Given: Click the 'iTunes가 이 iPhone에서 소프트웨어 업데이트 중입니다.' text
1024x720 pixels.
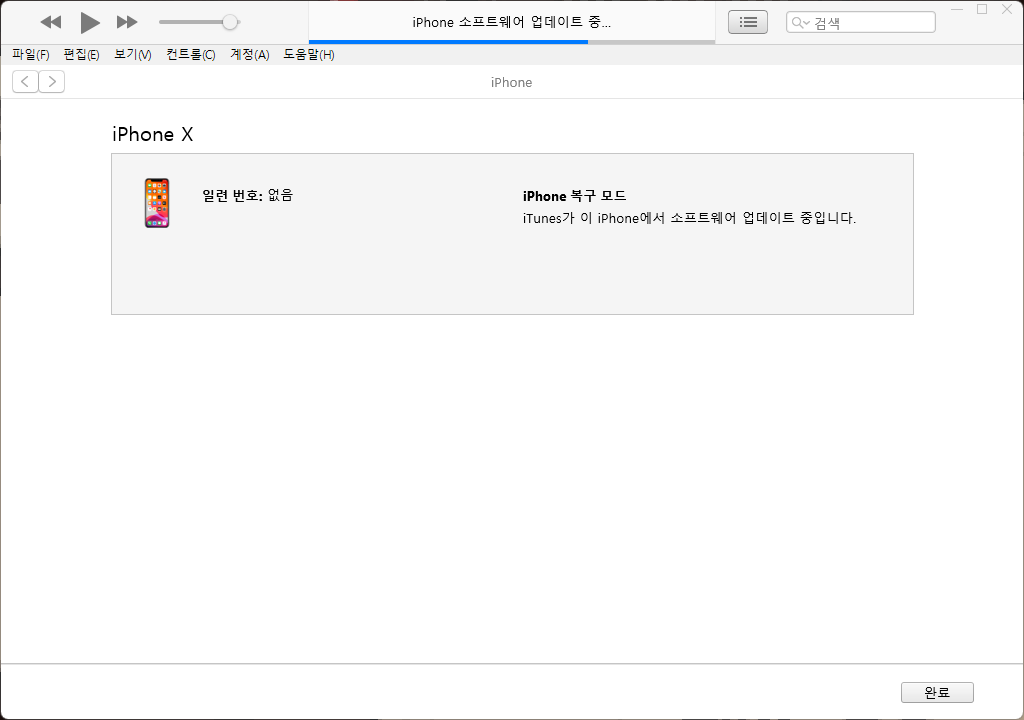Looking at the screenshot, I should [689, 218].
